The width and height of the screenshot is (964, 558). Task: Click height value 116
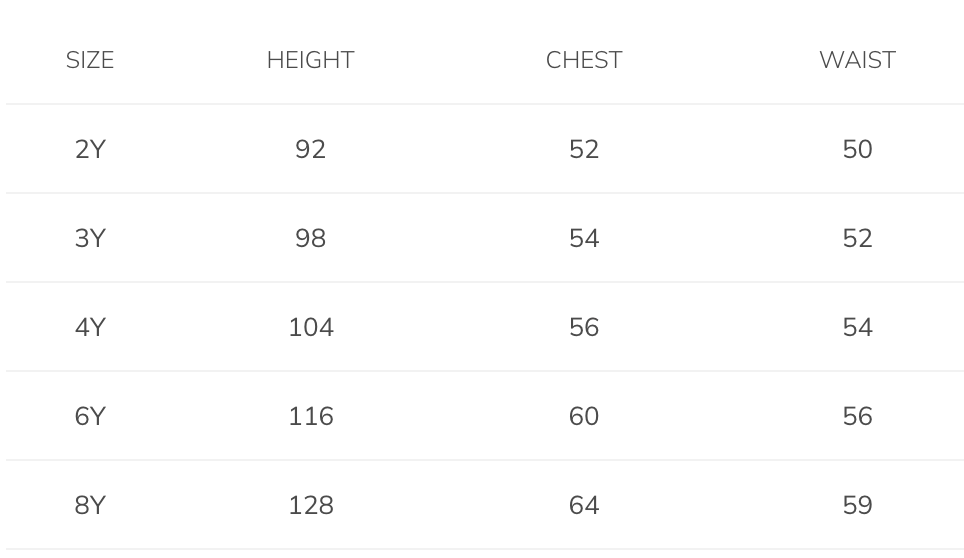tap(310, 416)
